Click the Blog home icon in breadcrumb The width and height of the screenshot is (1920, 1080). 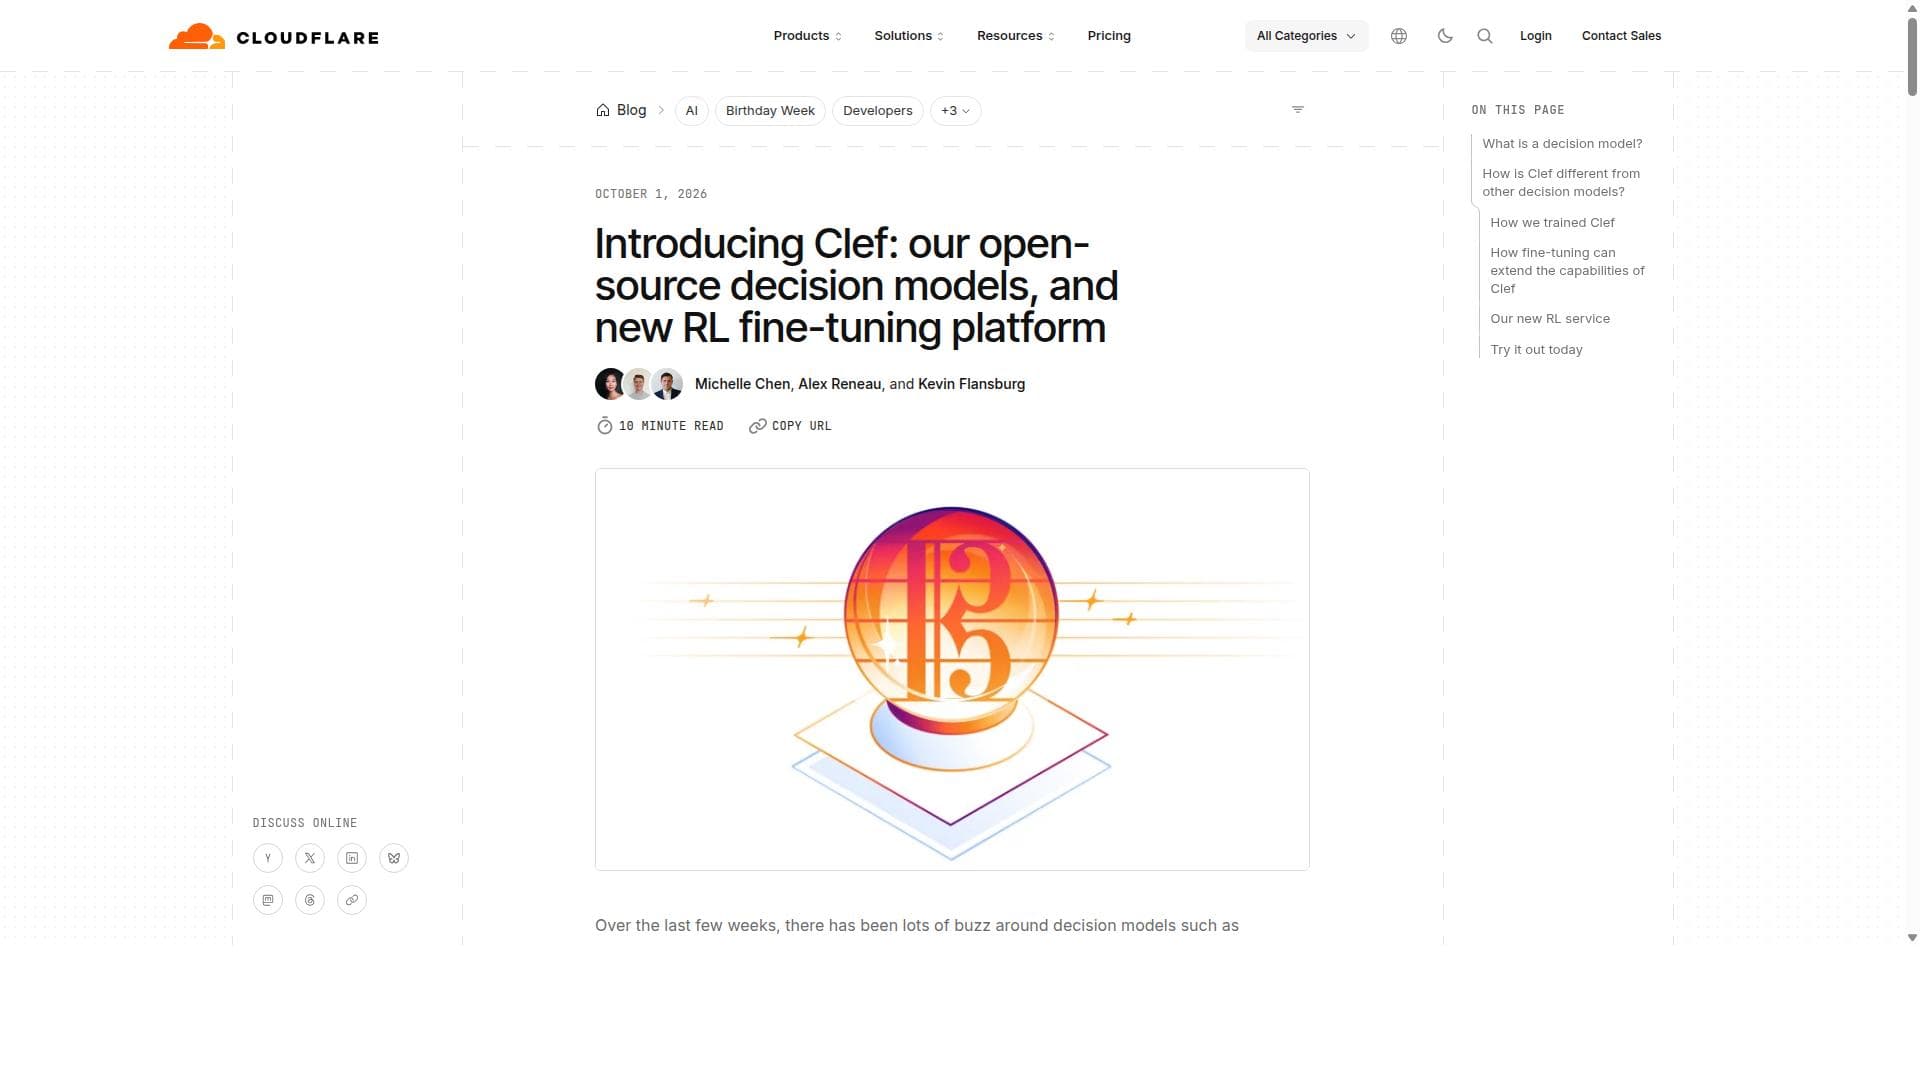point(603,110)
